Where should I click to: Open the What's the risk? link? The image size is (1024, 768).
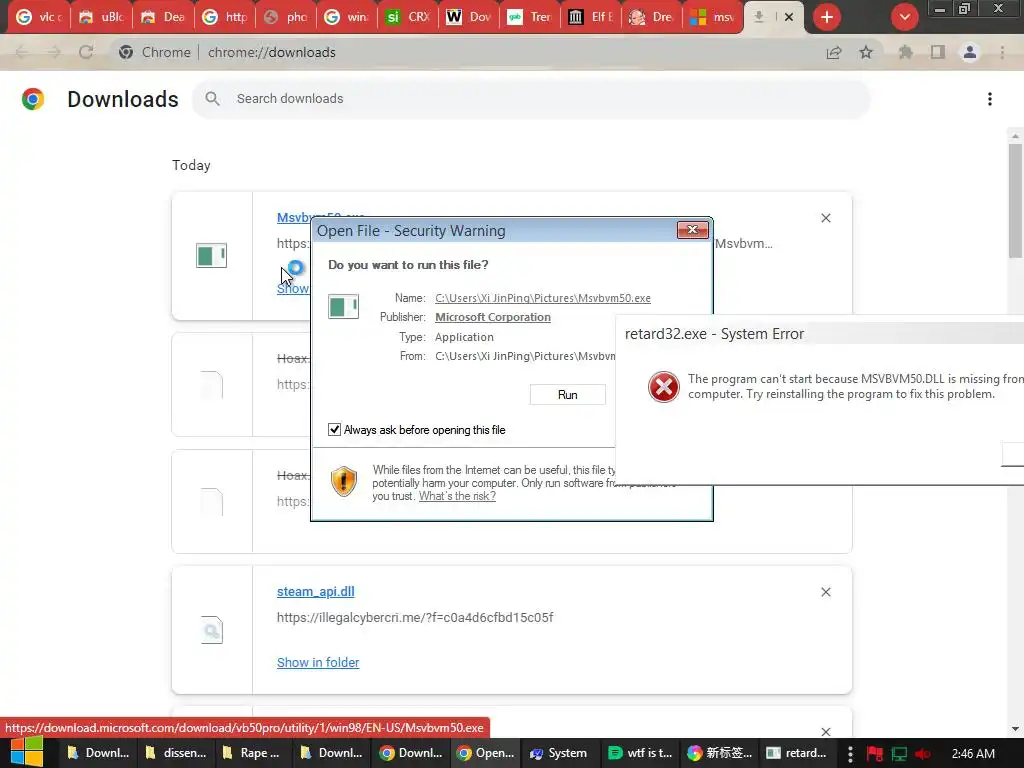457,496
